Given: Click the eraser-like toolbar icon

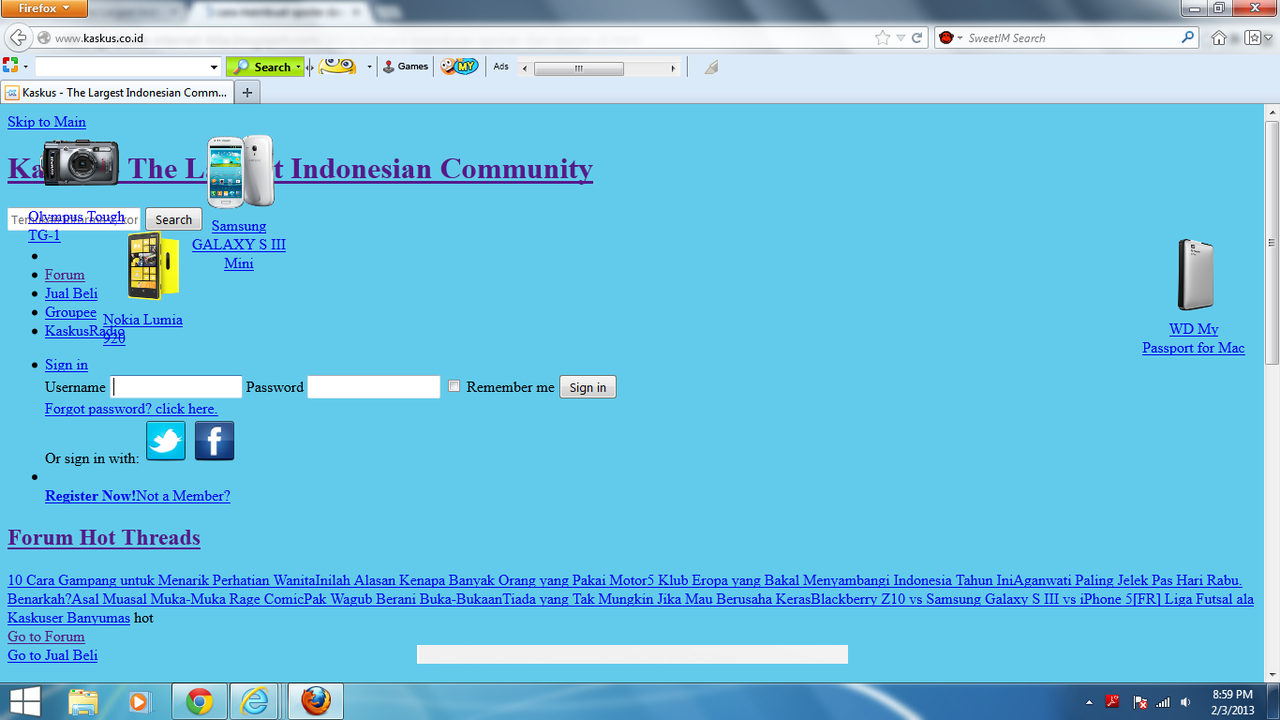Looking at the screenshot, I should pos(710,67).
